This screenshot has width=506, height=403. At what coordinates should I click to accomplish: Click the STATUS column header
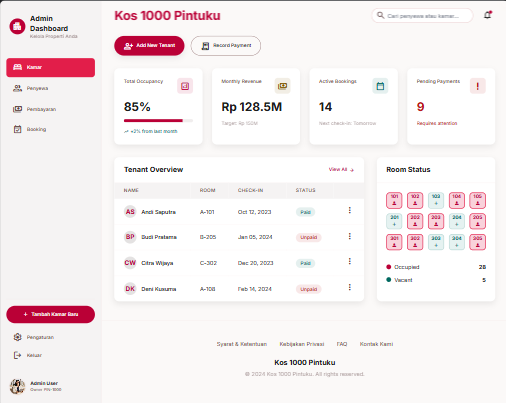305,190
